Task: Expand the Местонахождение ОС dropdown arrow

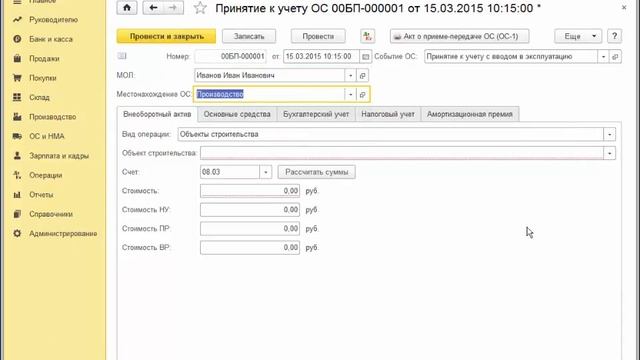Action: (x=350, y=94)
